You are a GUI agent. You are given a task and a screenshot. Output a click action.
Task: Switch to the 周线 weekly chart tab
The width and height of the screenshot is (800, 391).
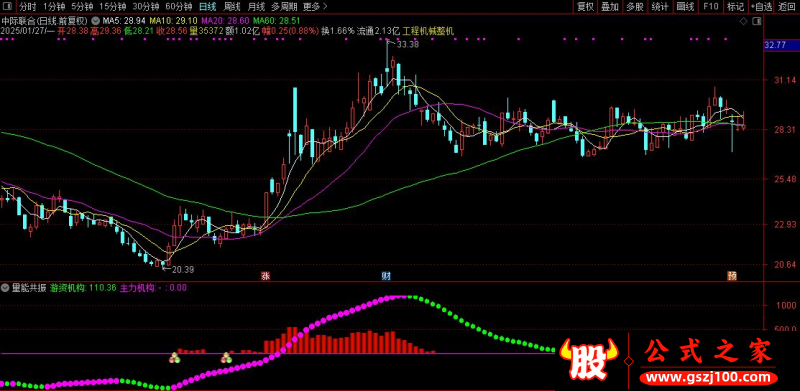coord(232,7)
